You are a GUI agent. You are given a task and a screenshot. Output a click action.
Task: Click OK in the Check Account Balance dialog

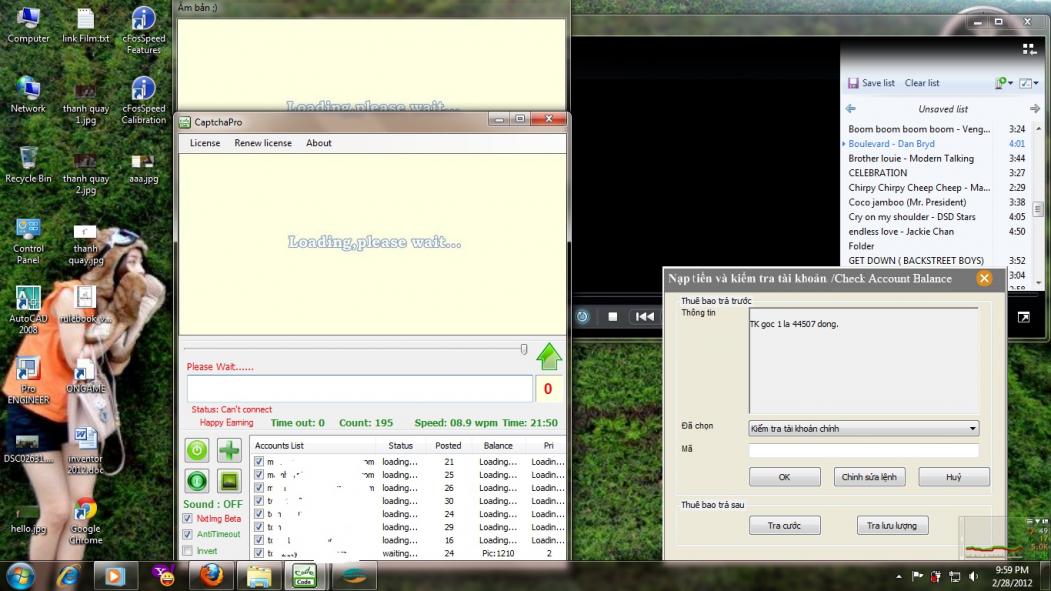784,477
